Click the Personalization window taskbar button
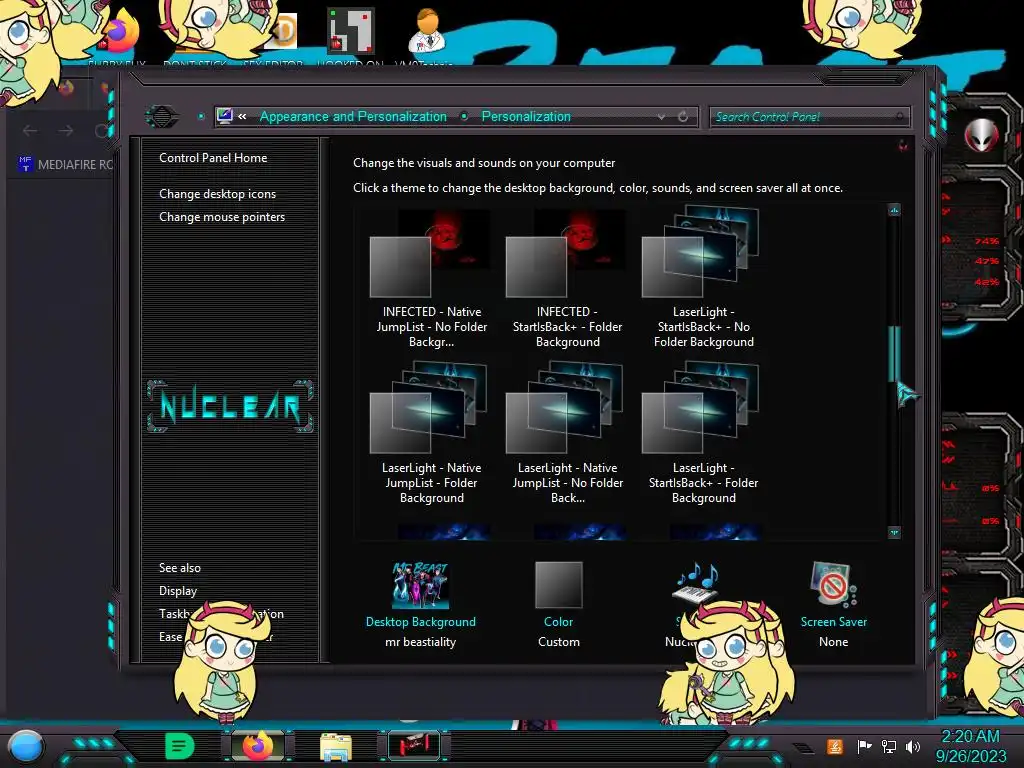The width and height of the screenshot is (1024, 768). pos(413,746)
